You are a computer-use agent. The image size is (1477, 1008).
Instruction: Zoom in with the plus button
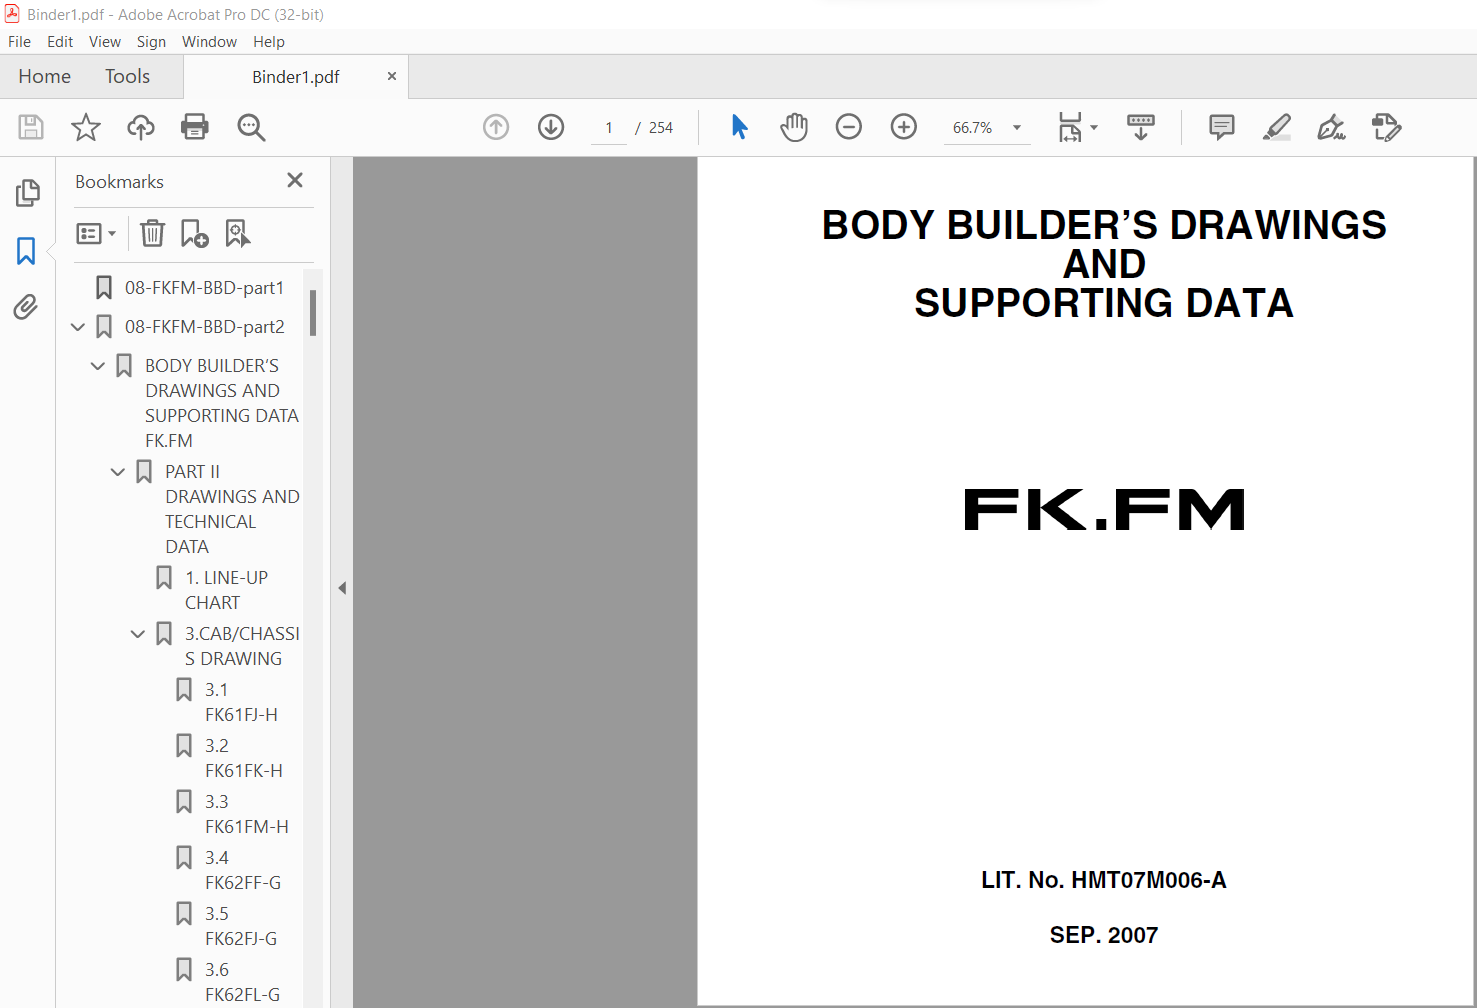coord(904,127)
